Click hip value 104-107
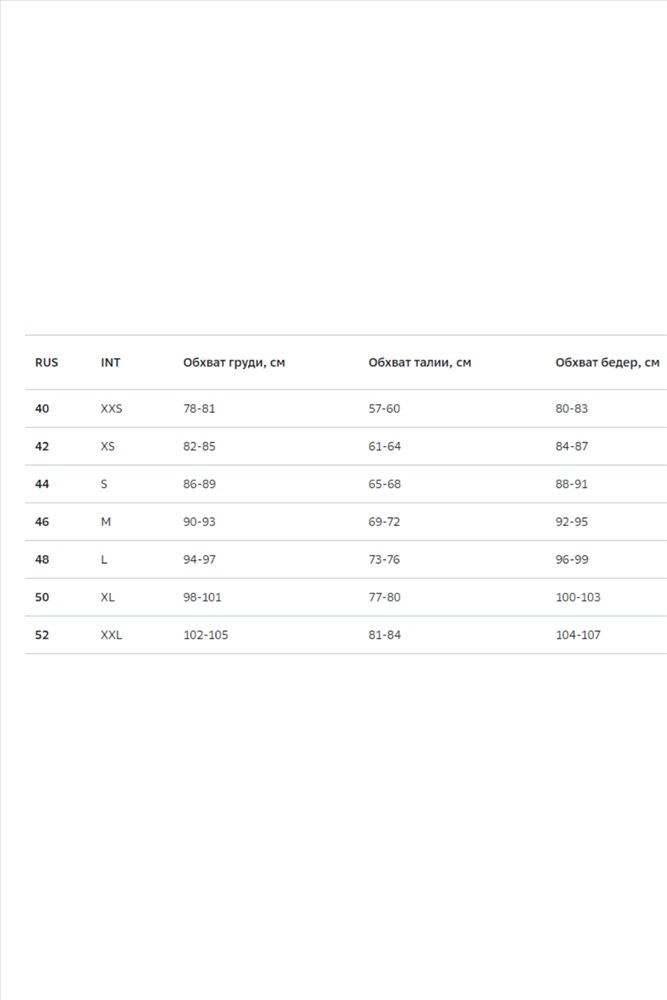Image resolution: width=667 pixels, height=1000 pixels. 578,635
